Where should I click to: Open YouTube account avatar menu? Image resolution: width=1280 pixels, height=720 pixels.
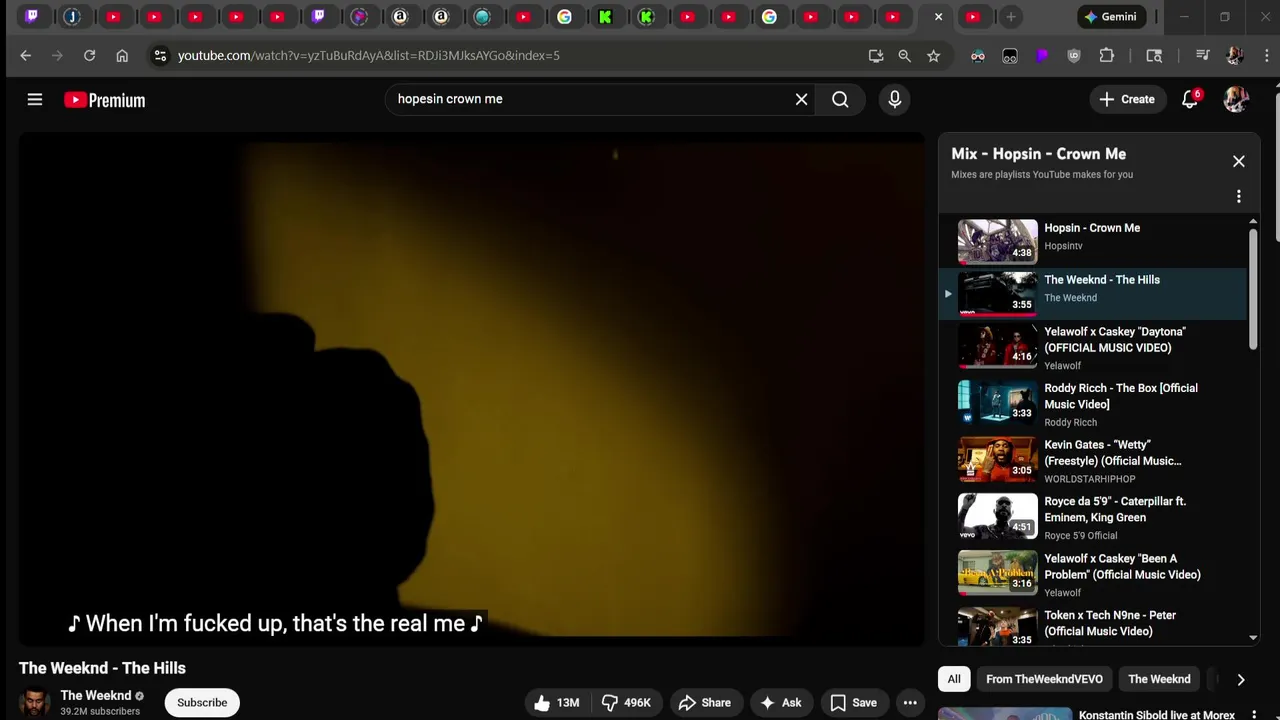tap(1236, 99)
